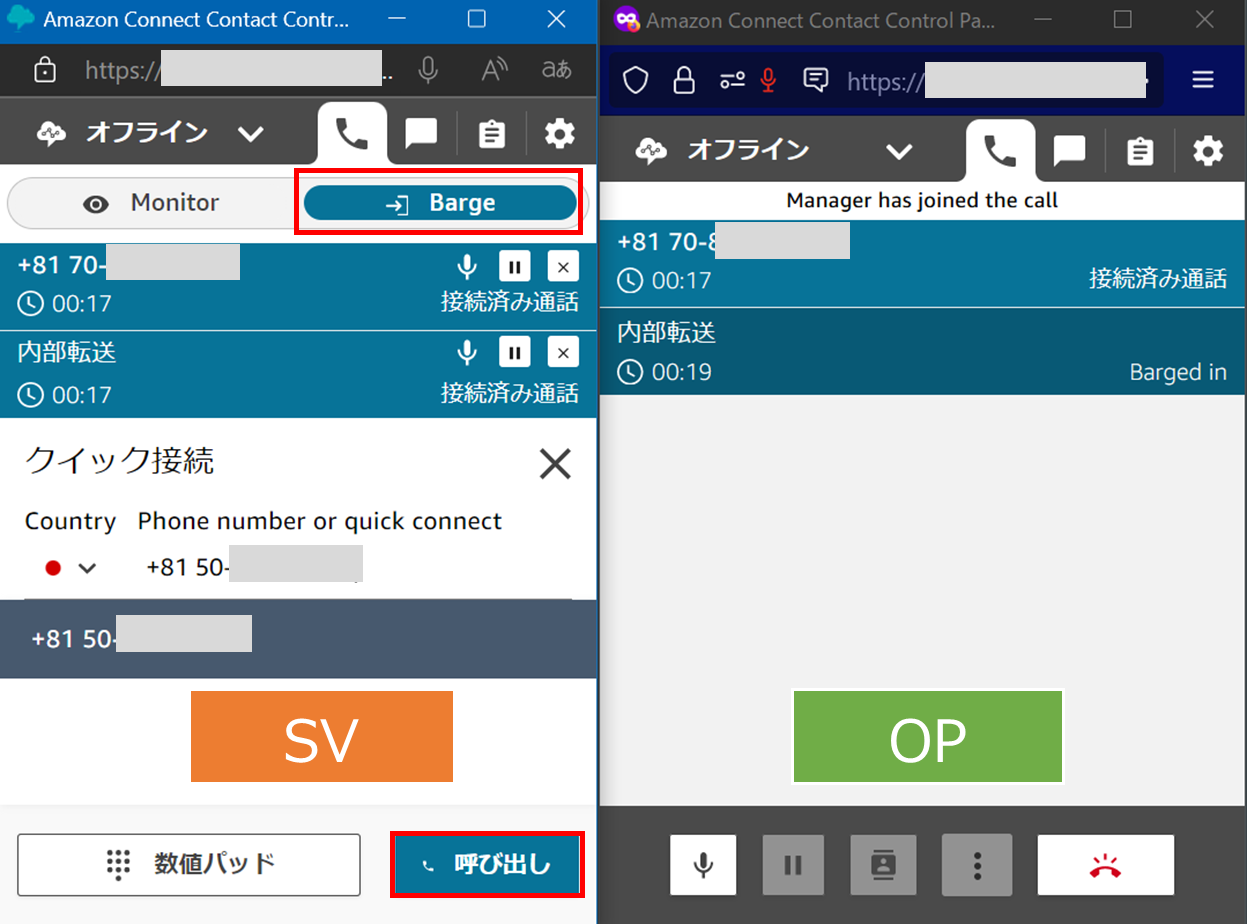Click the OP address bar URL
Viewport: 1247px width, 924px height.
(997, 80)
